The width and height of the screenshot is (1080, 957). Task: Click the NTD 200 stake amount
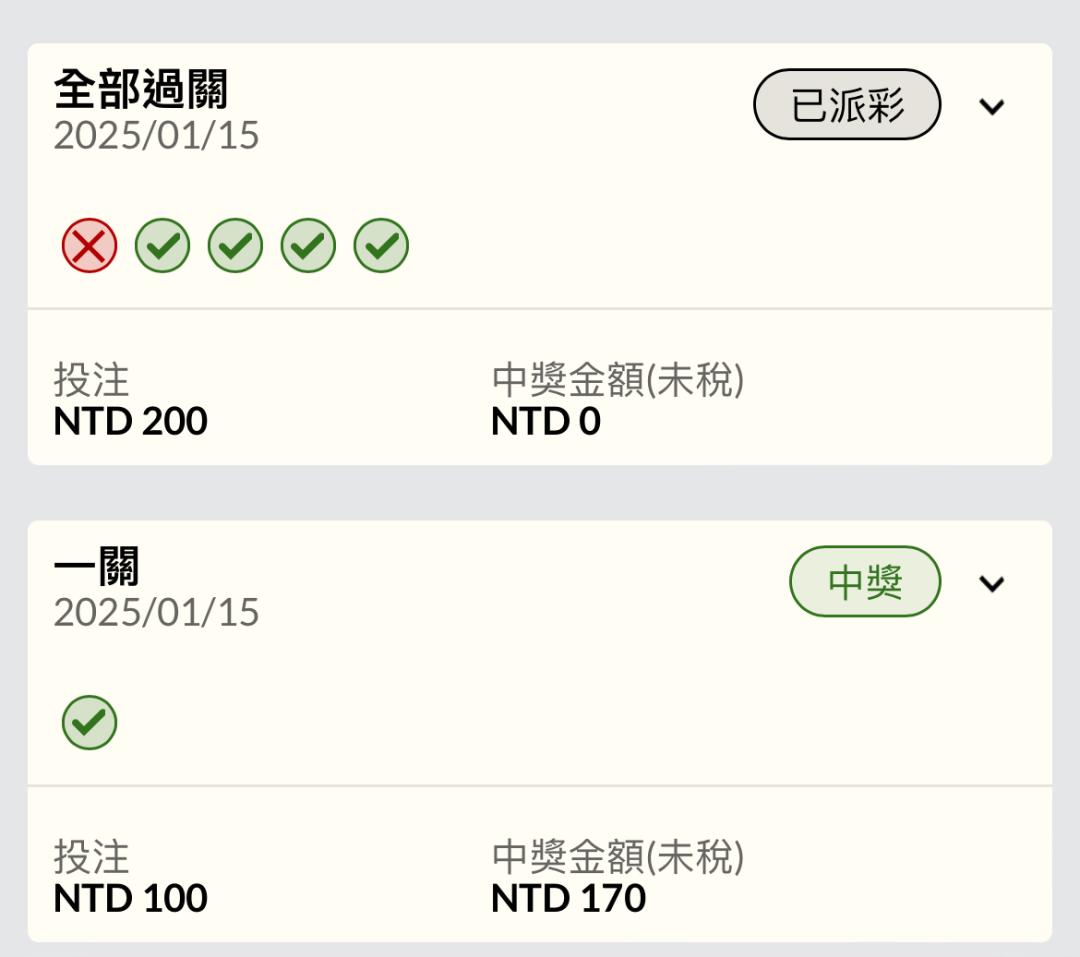tap(130, 421)
